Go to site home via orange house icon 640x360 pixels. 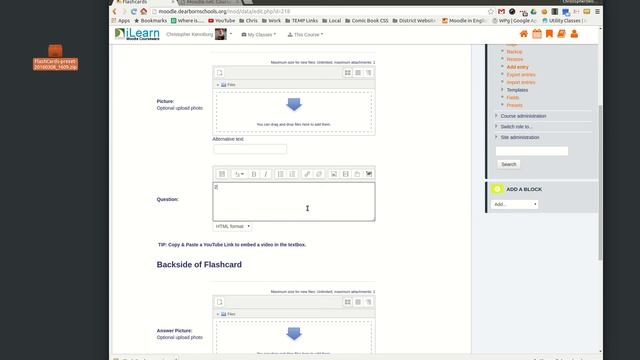[x=524, y=34]
